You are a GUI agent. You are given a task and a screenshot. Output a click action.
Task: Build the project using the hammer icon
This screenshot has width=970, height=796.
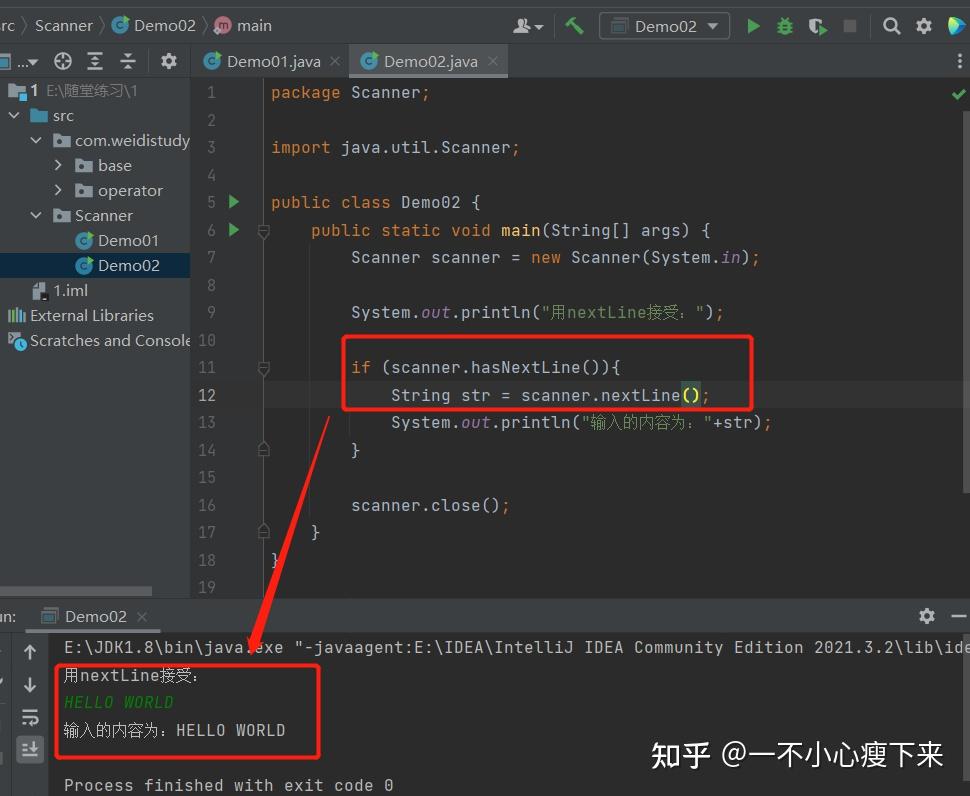[575, 26]
